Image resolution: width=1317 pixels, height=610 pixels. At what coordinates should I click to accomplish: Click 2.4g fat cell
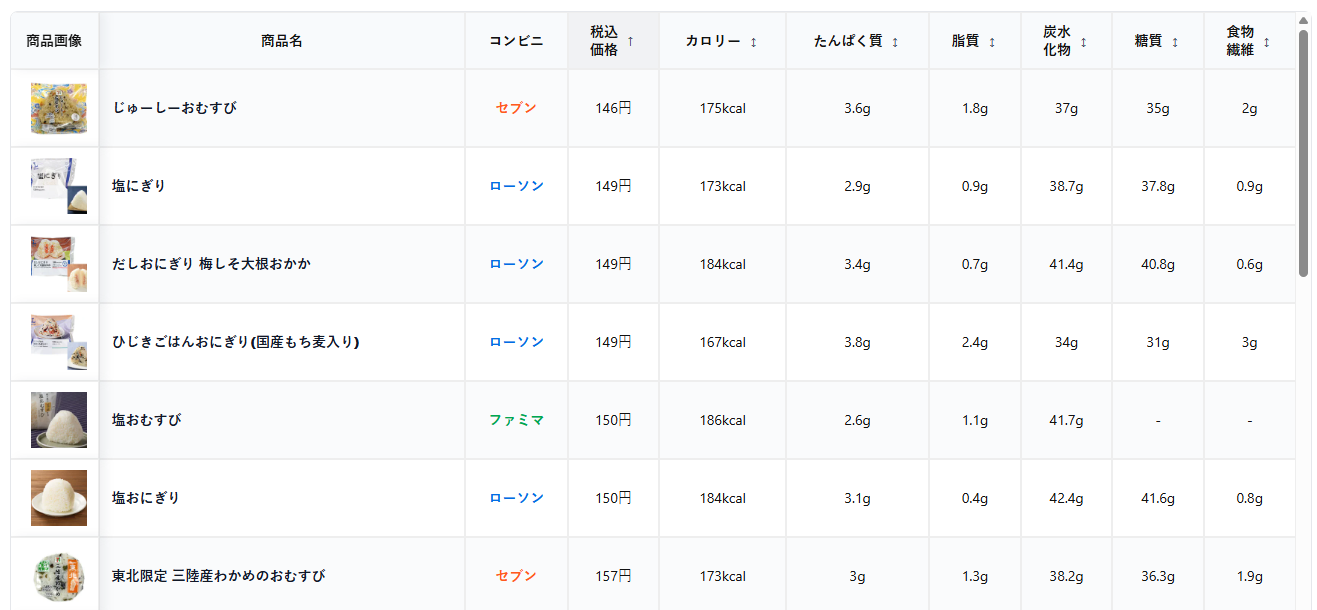(x=975, y=342)
